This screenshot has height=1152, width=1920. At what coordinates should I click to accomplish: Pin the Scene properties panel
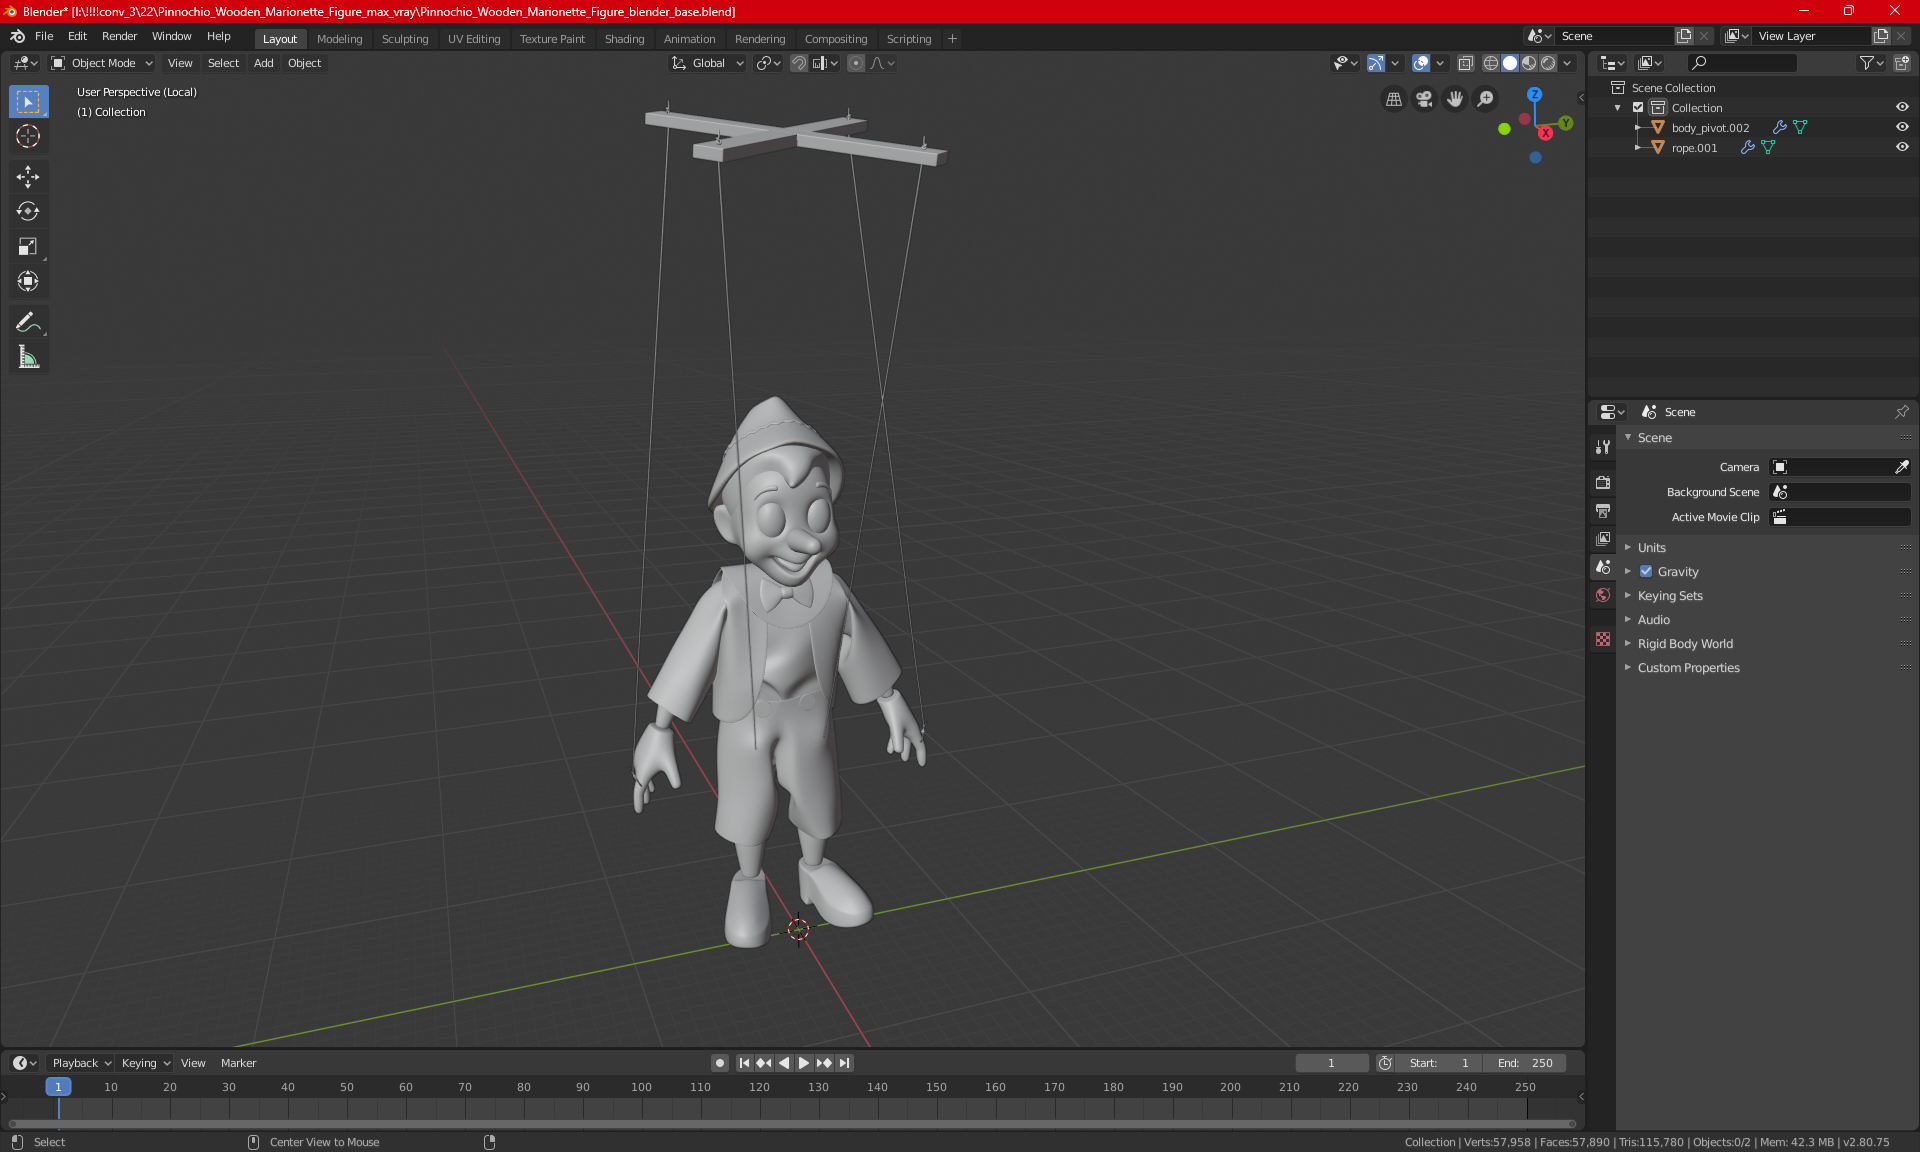coord(1901,412)
